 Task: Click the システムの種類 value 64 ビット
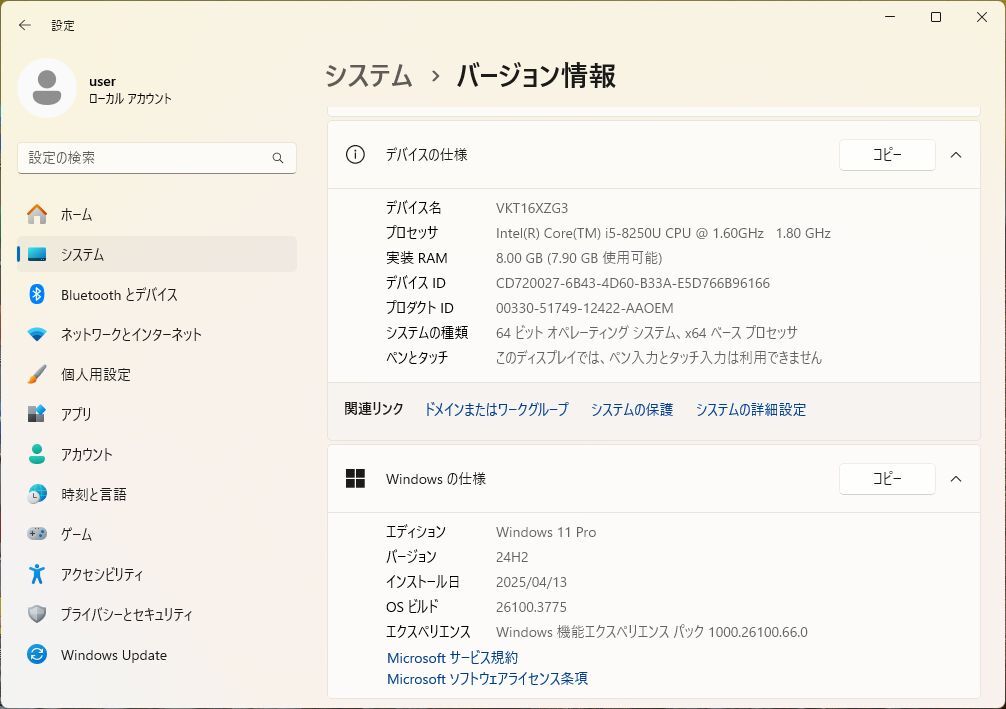click(647, 332)
